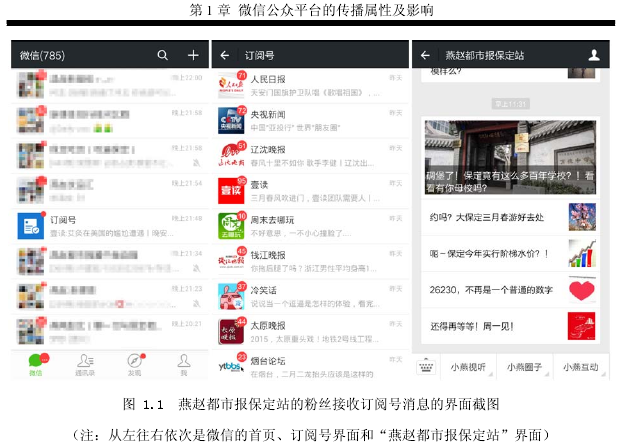The image size is (626, 445).
Task: Open the 小燕视听 menu
Action: [x=468, y=367]
